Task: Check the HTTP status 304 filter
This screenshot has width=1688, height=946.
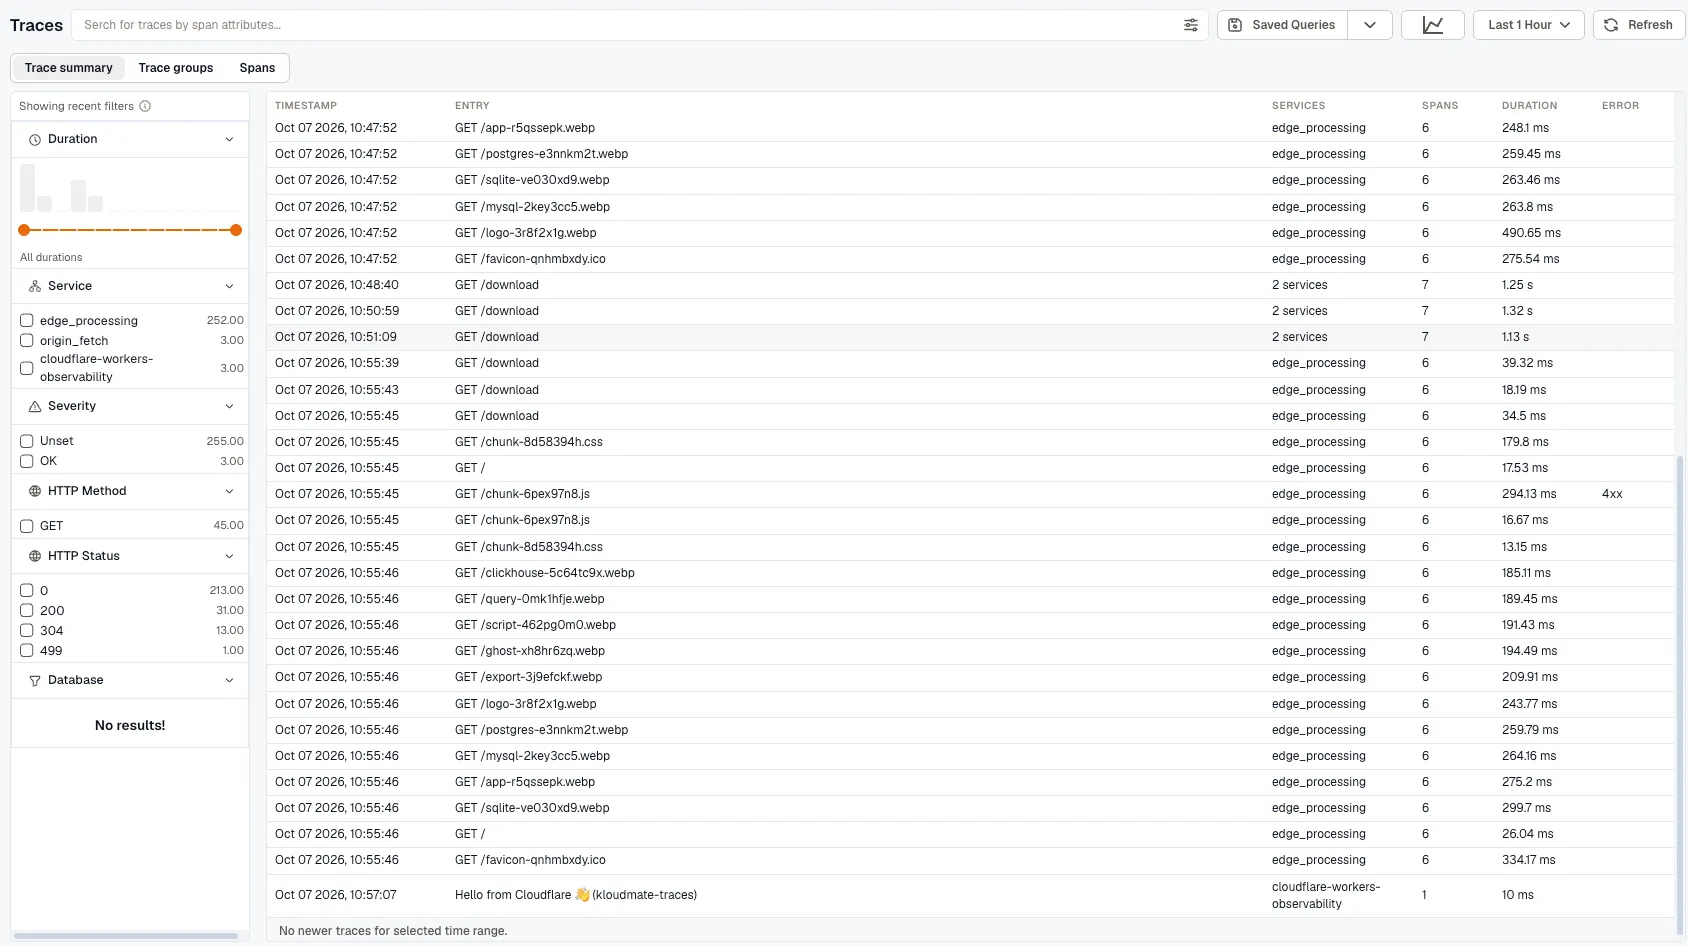Action: pyautogui.click(x=27, y=631)
